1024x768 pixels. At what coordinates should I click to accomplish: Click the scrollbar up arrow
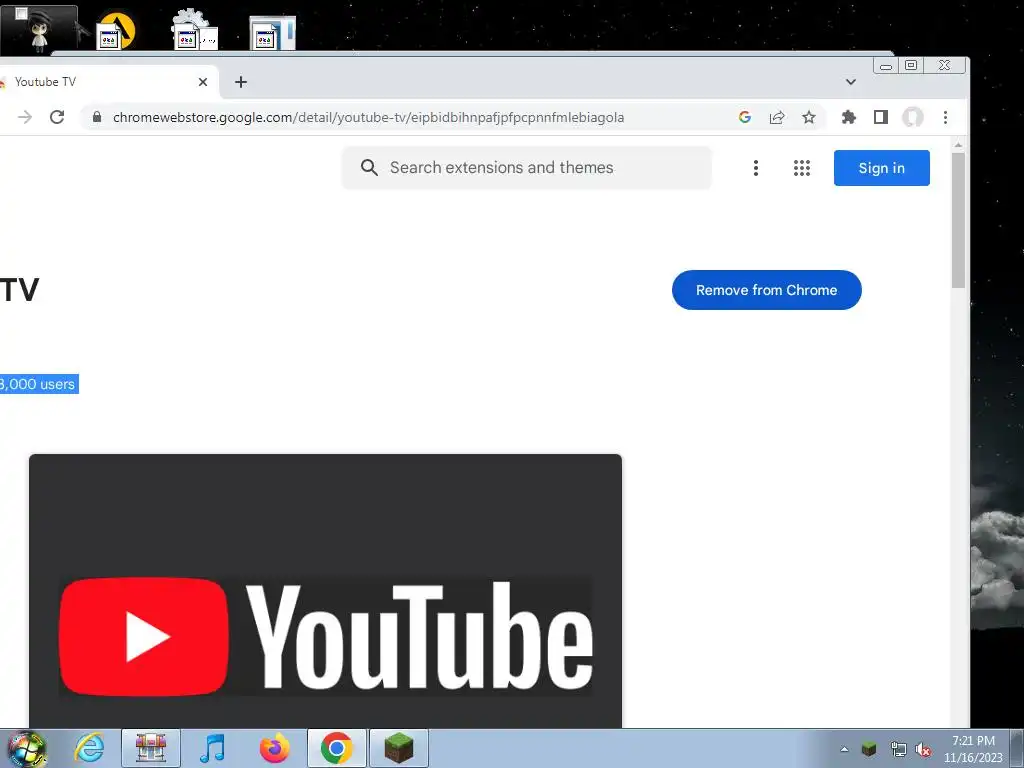958,145
